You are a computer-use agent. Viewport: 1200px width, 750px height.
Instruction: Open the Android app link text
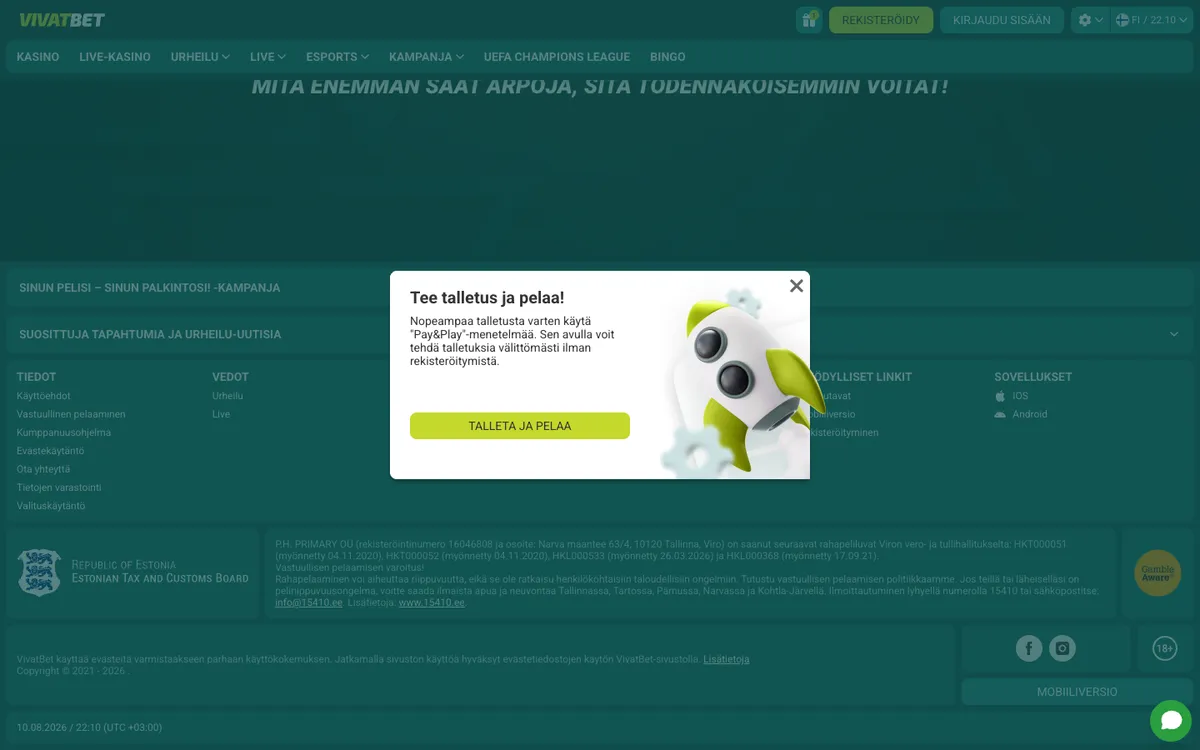click(1030, 414)
